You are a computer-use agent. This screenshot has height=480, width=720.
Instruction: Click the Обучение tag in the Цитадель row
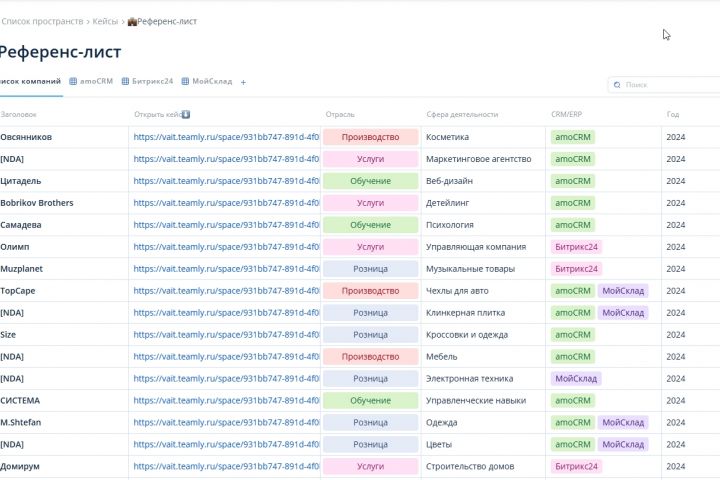click(370, 181)
